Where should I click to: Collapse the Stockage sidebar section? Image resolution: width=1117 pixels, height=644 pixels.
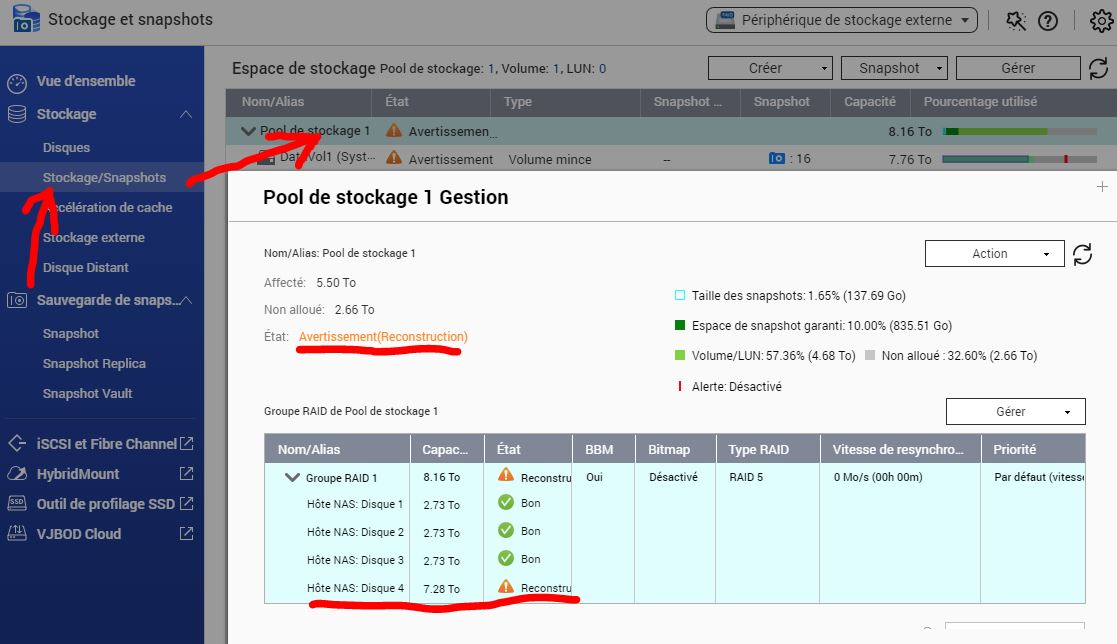tap(186, 114)
